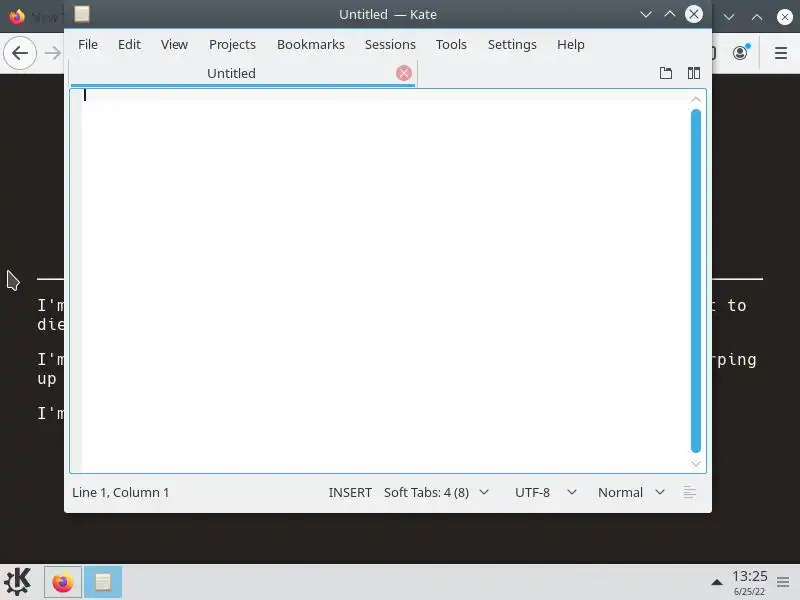Maximize the Firefox window
This screenshot has height=600, width=800.
pyautogui.click(x=757, y=17)
